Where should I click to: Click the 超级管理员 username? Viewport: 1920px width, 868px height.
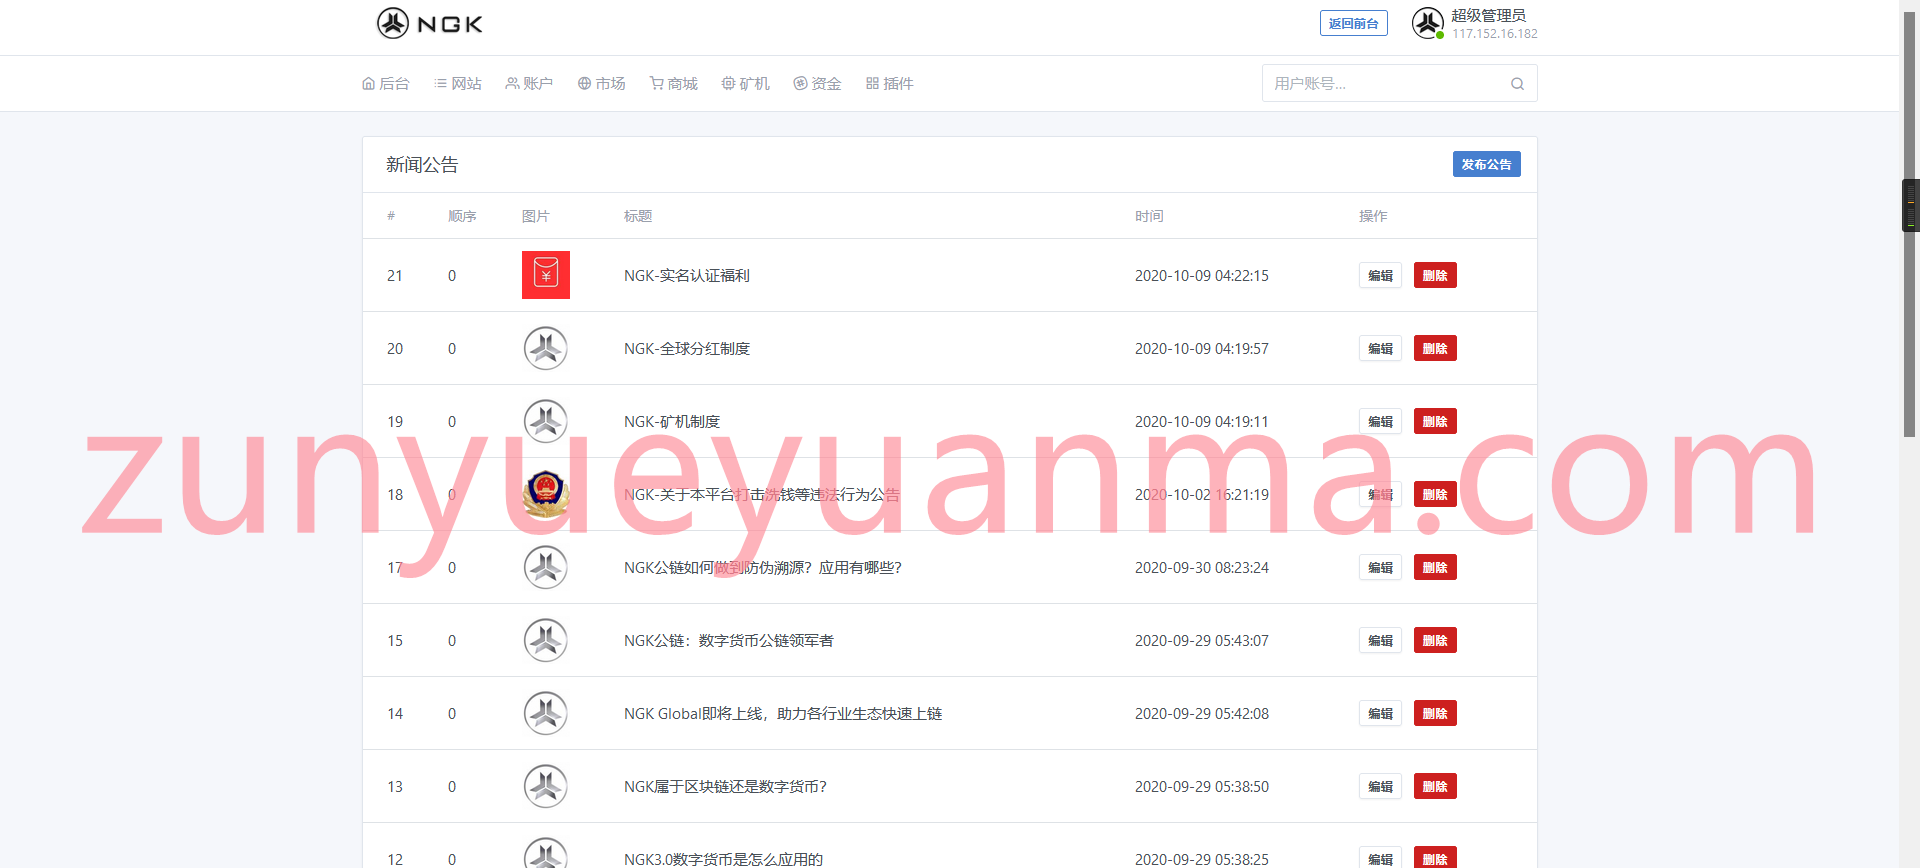1489,15
